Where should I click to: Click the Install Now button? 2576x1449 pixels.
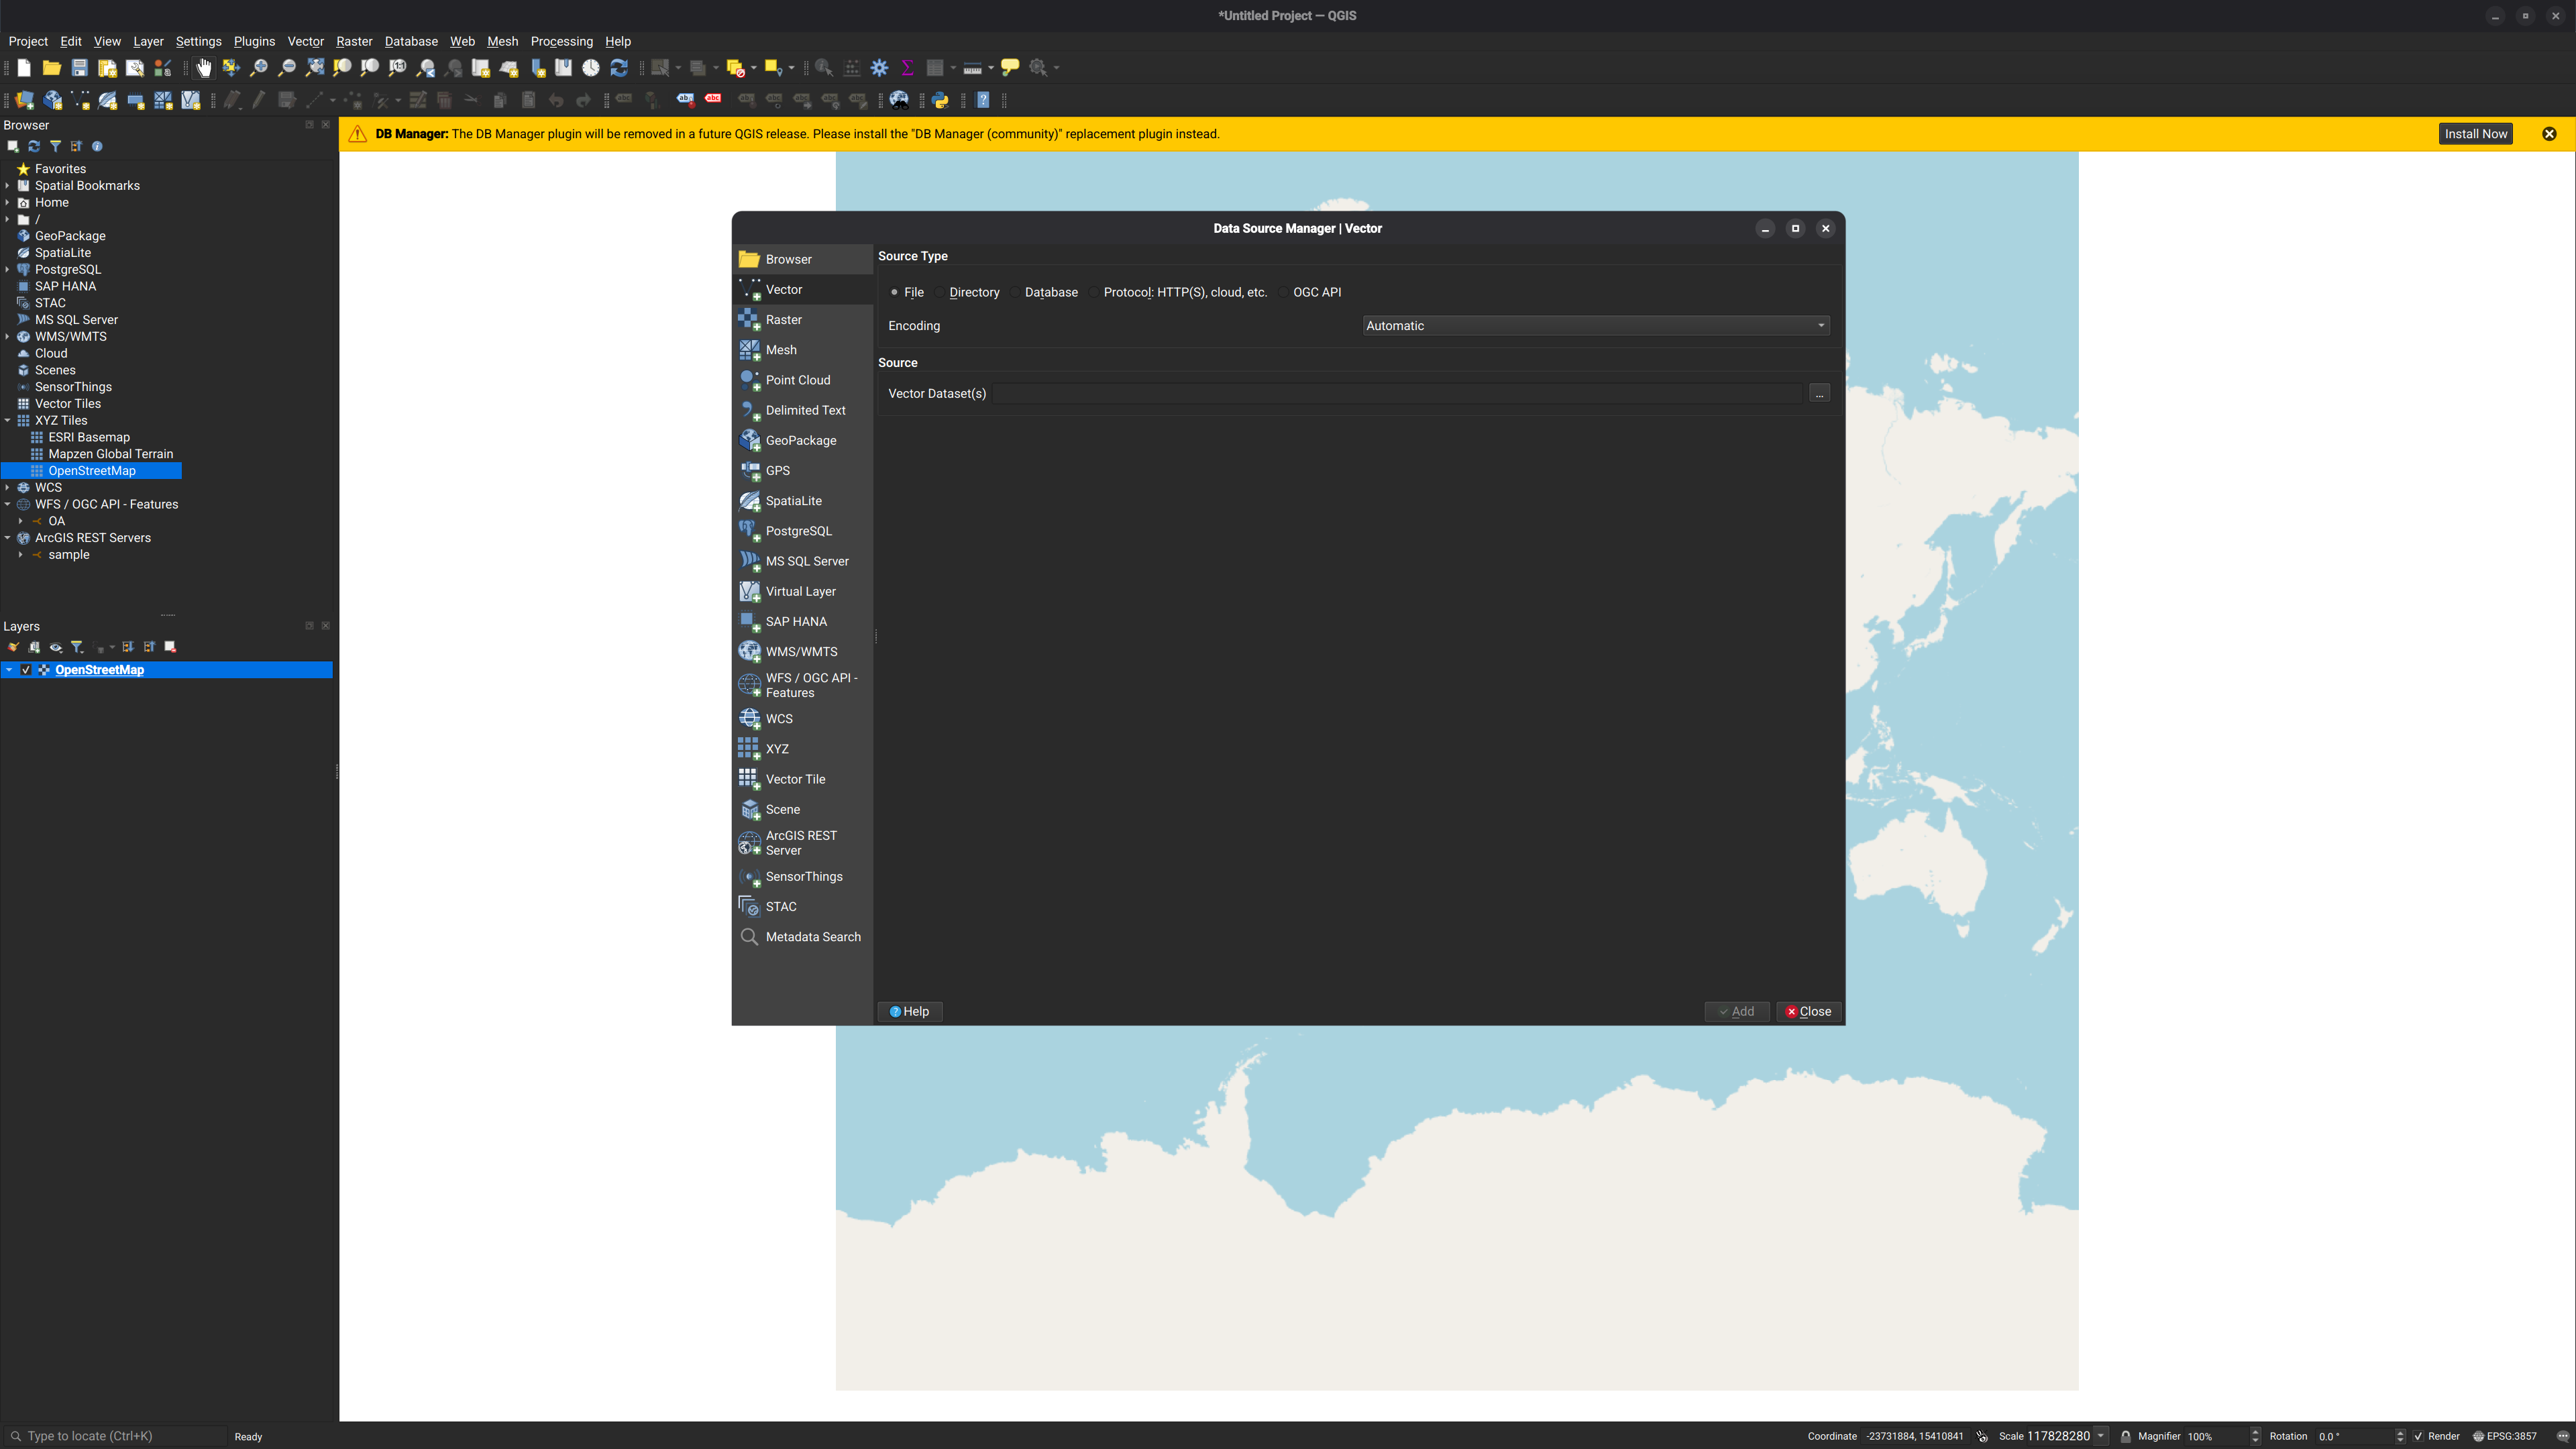pyautogui.click(x=2475, y=134)
